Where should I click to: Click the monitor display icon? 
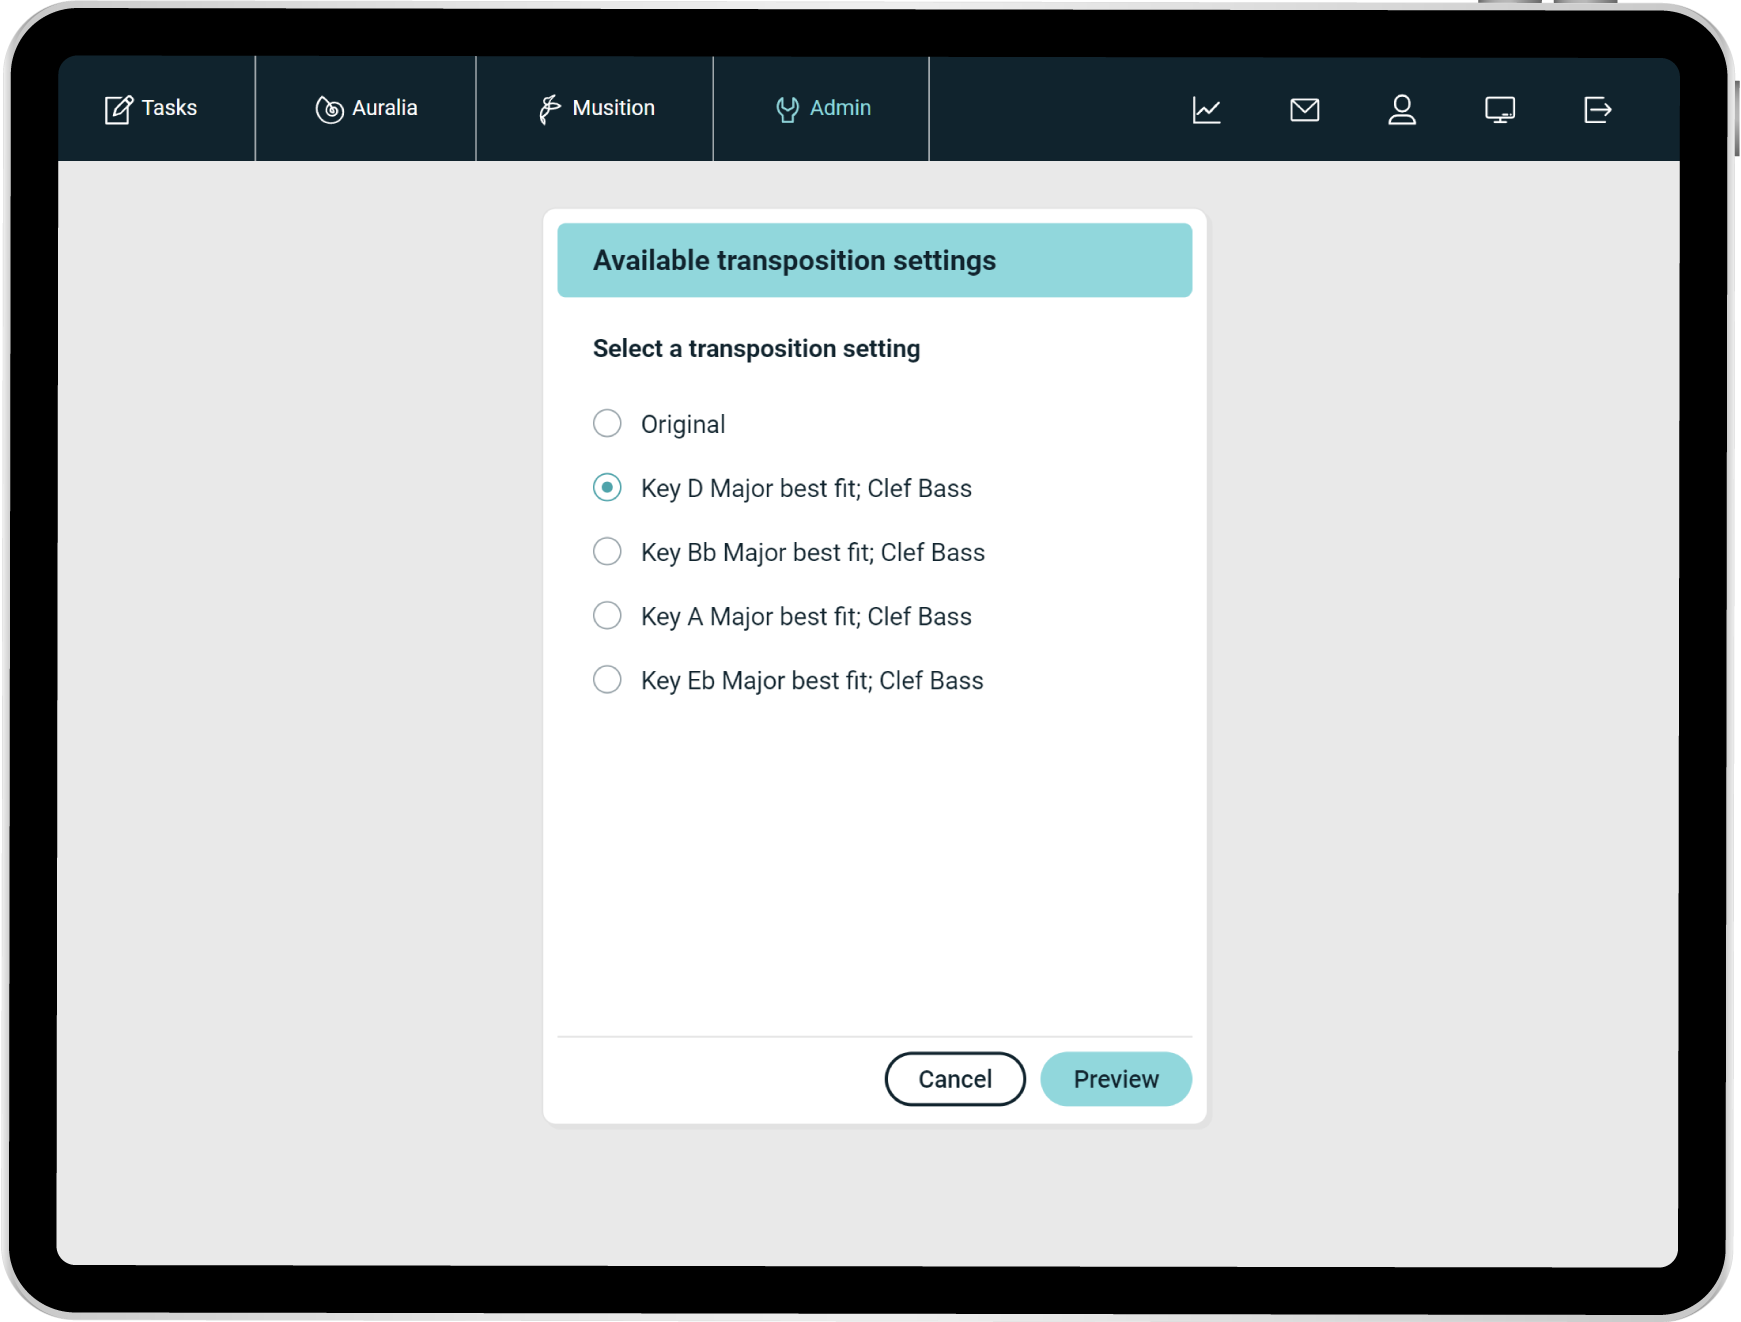click(1499, 110)
